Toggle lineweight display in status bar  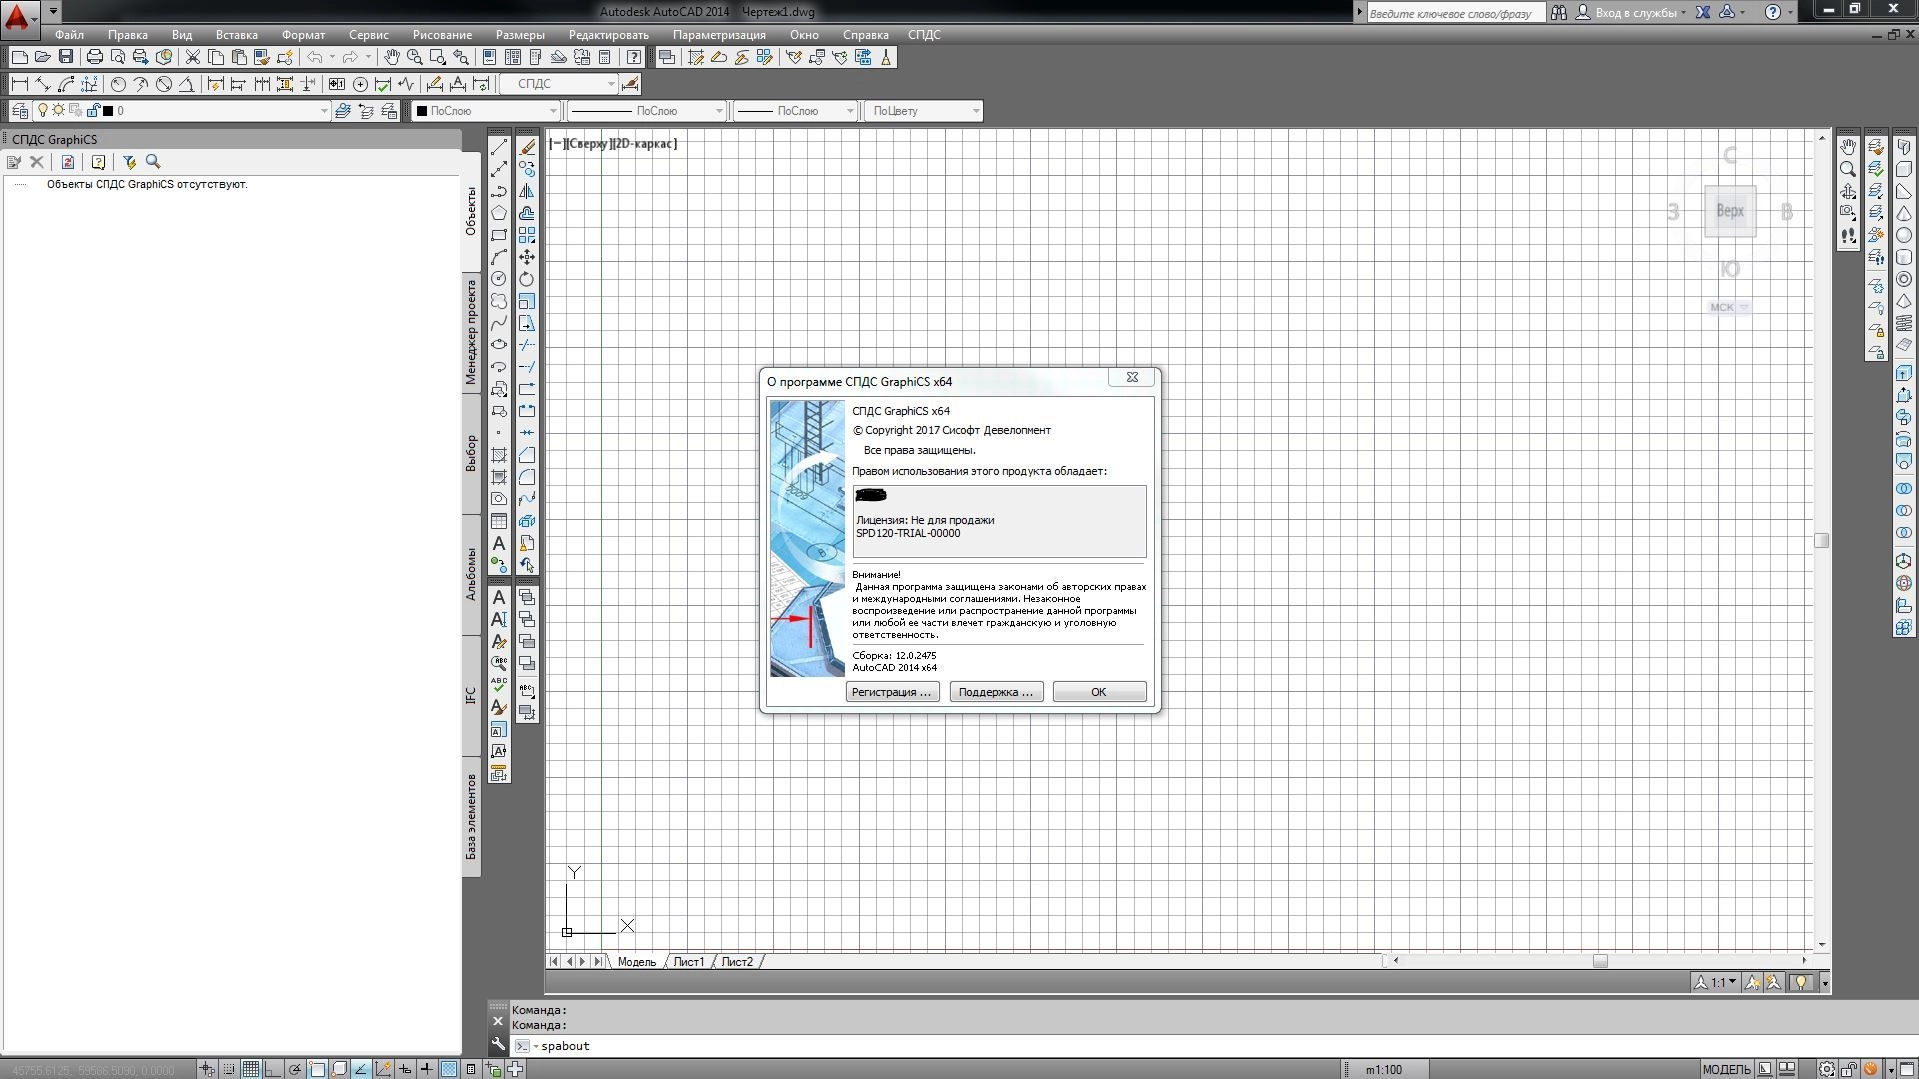point(427,1069)
